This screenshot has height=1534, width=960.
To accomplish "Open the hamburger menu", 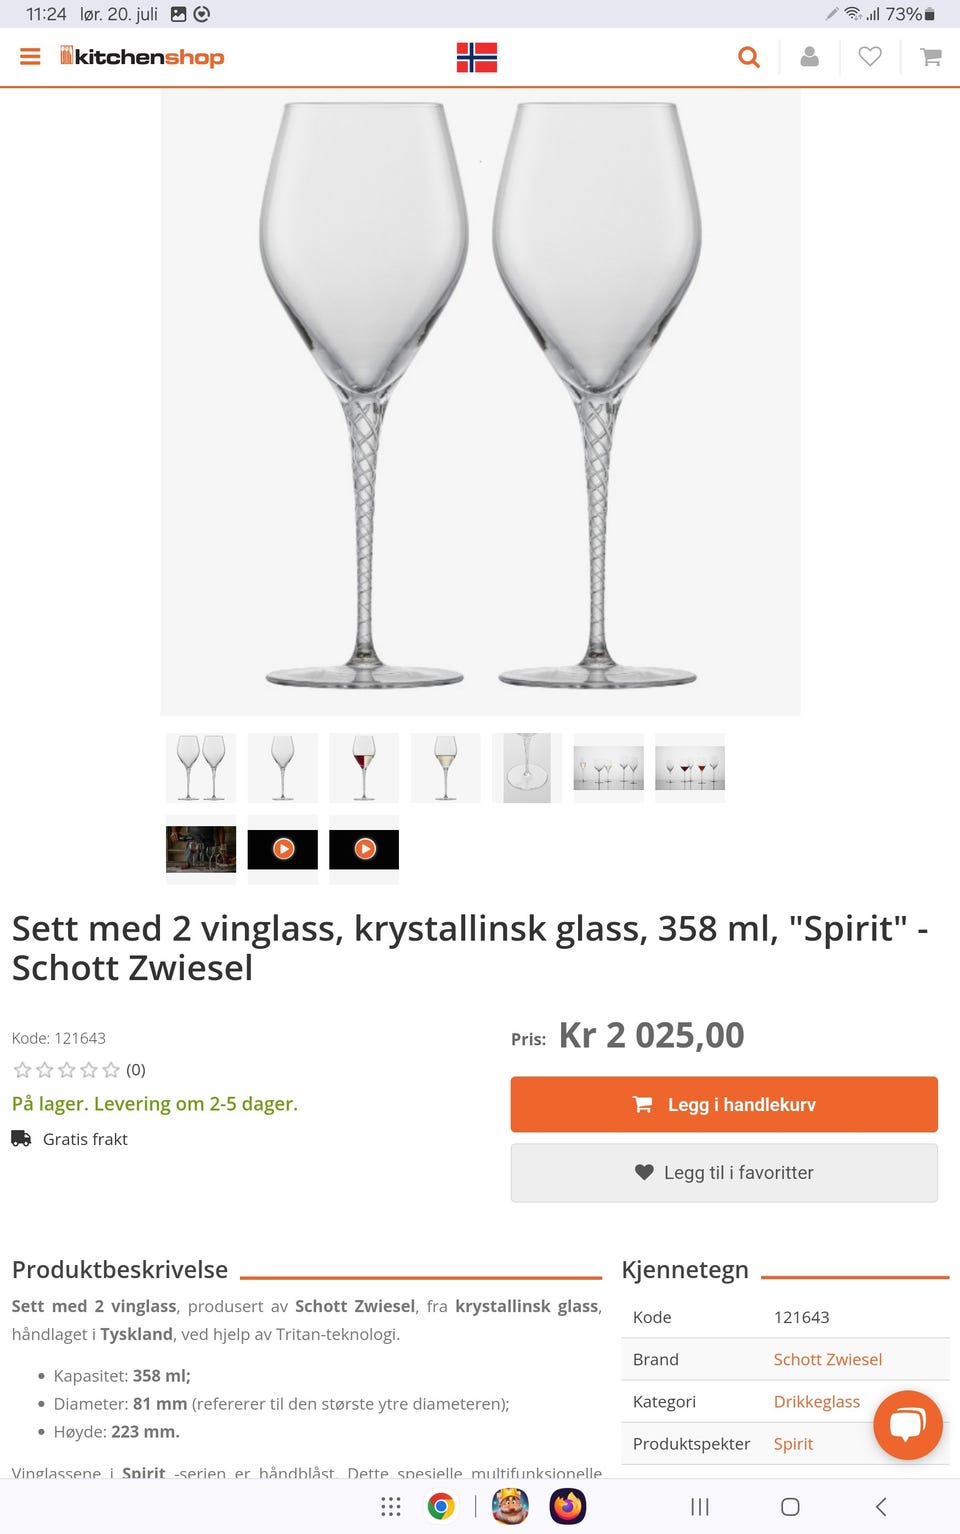I will pyautogui.click(x=30, y=57).
